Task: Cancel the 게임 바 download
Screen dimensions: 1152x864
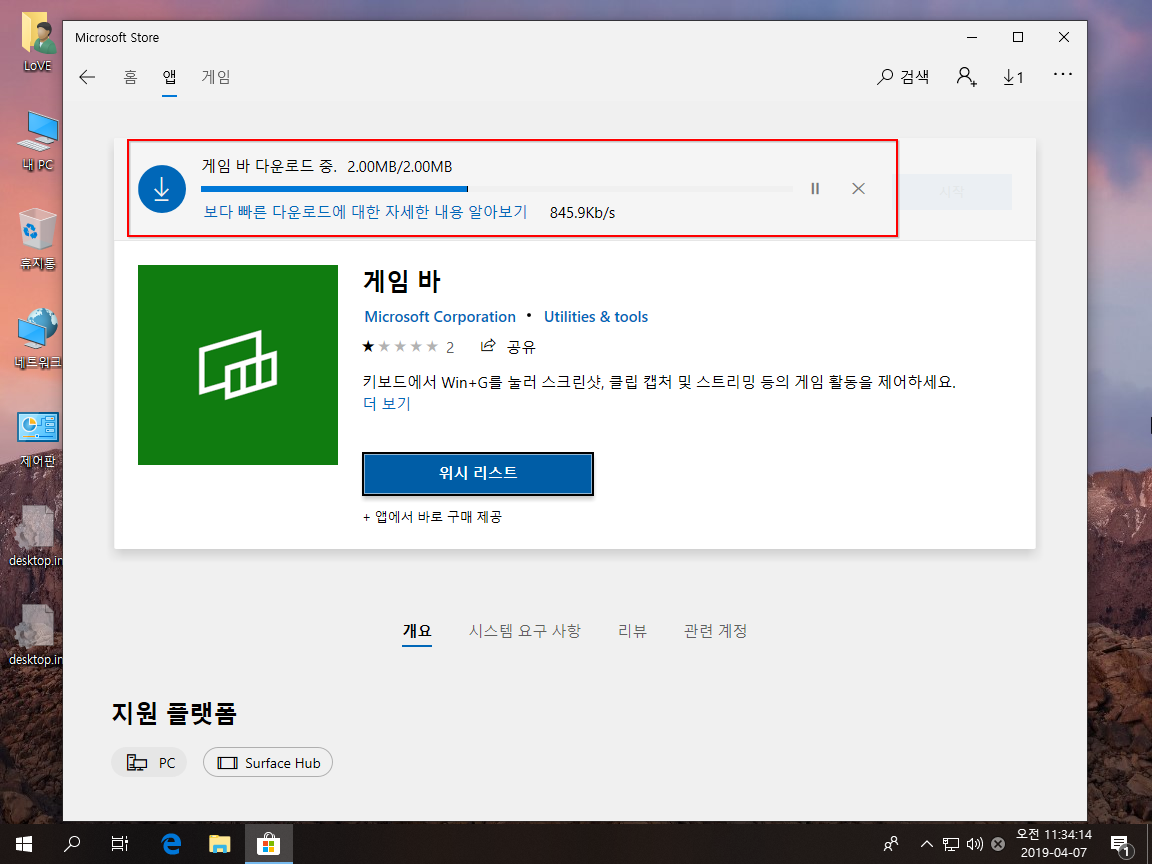Action: (858, 189)
